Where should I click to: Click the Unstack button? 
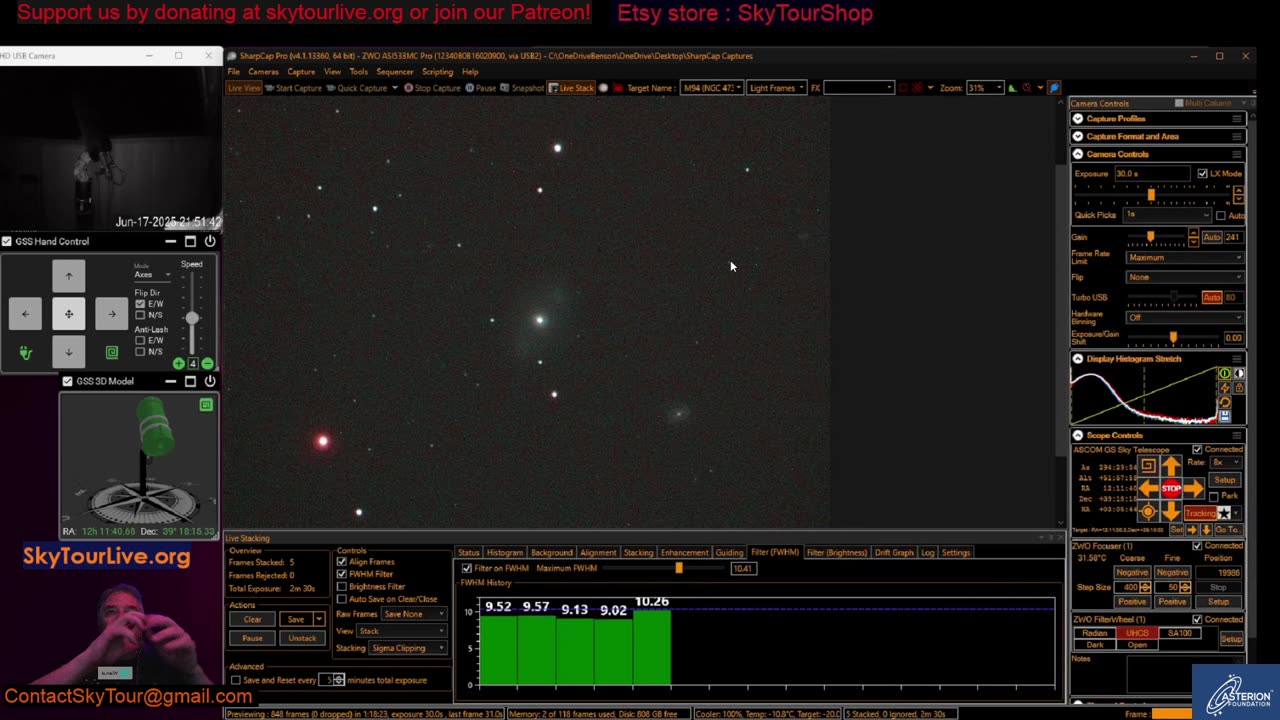click(x=302, y=638)
